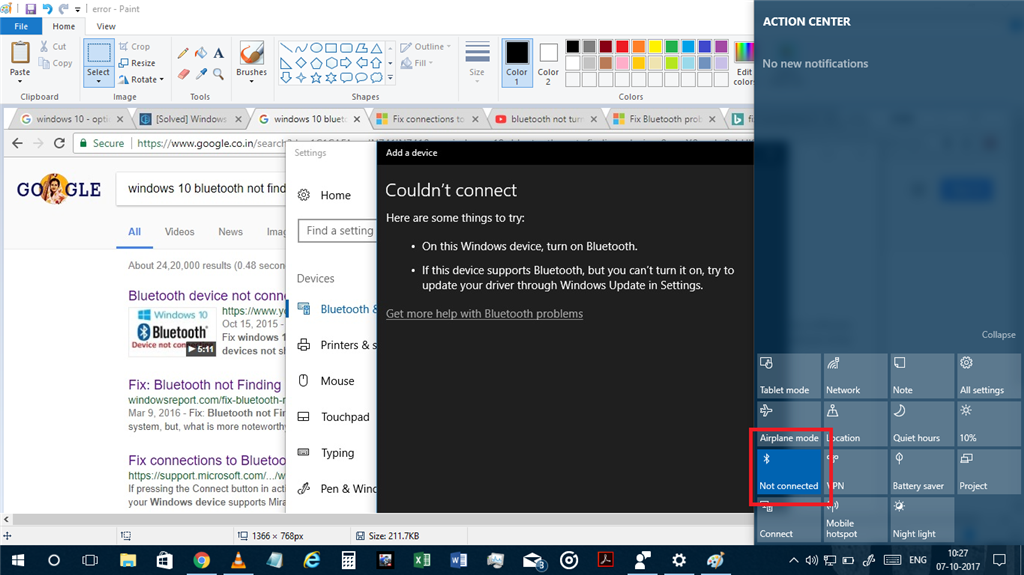Click the Redo arrow in Paint title bar
This screenshot has width=1024, height=575.
pyautogui.click(x=63, y=9)
